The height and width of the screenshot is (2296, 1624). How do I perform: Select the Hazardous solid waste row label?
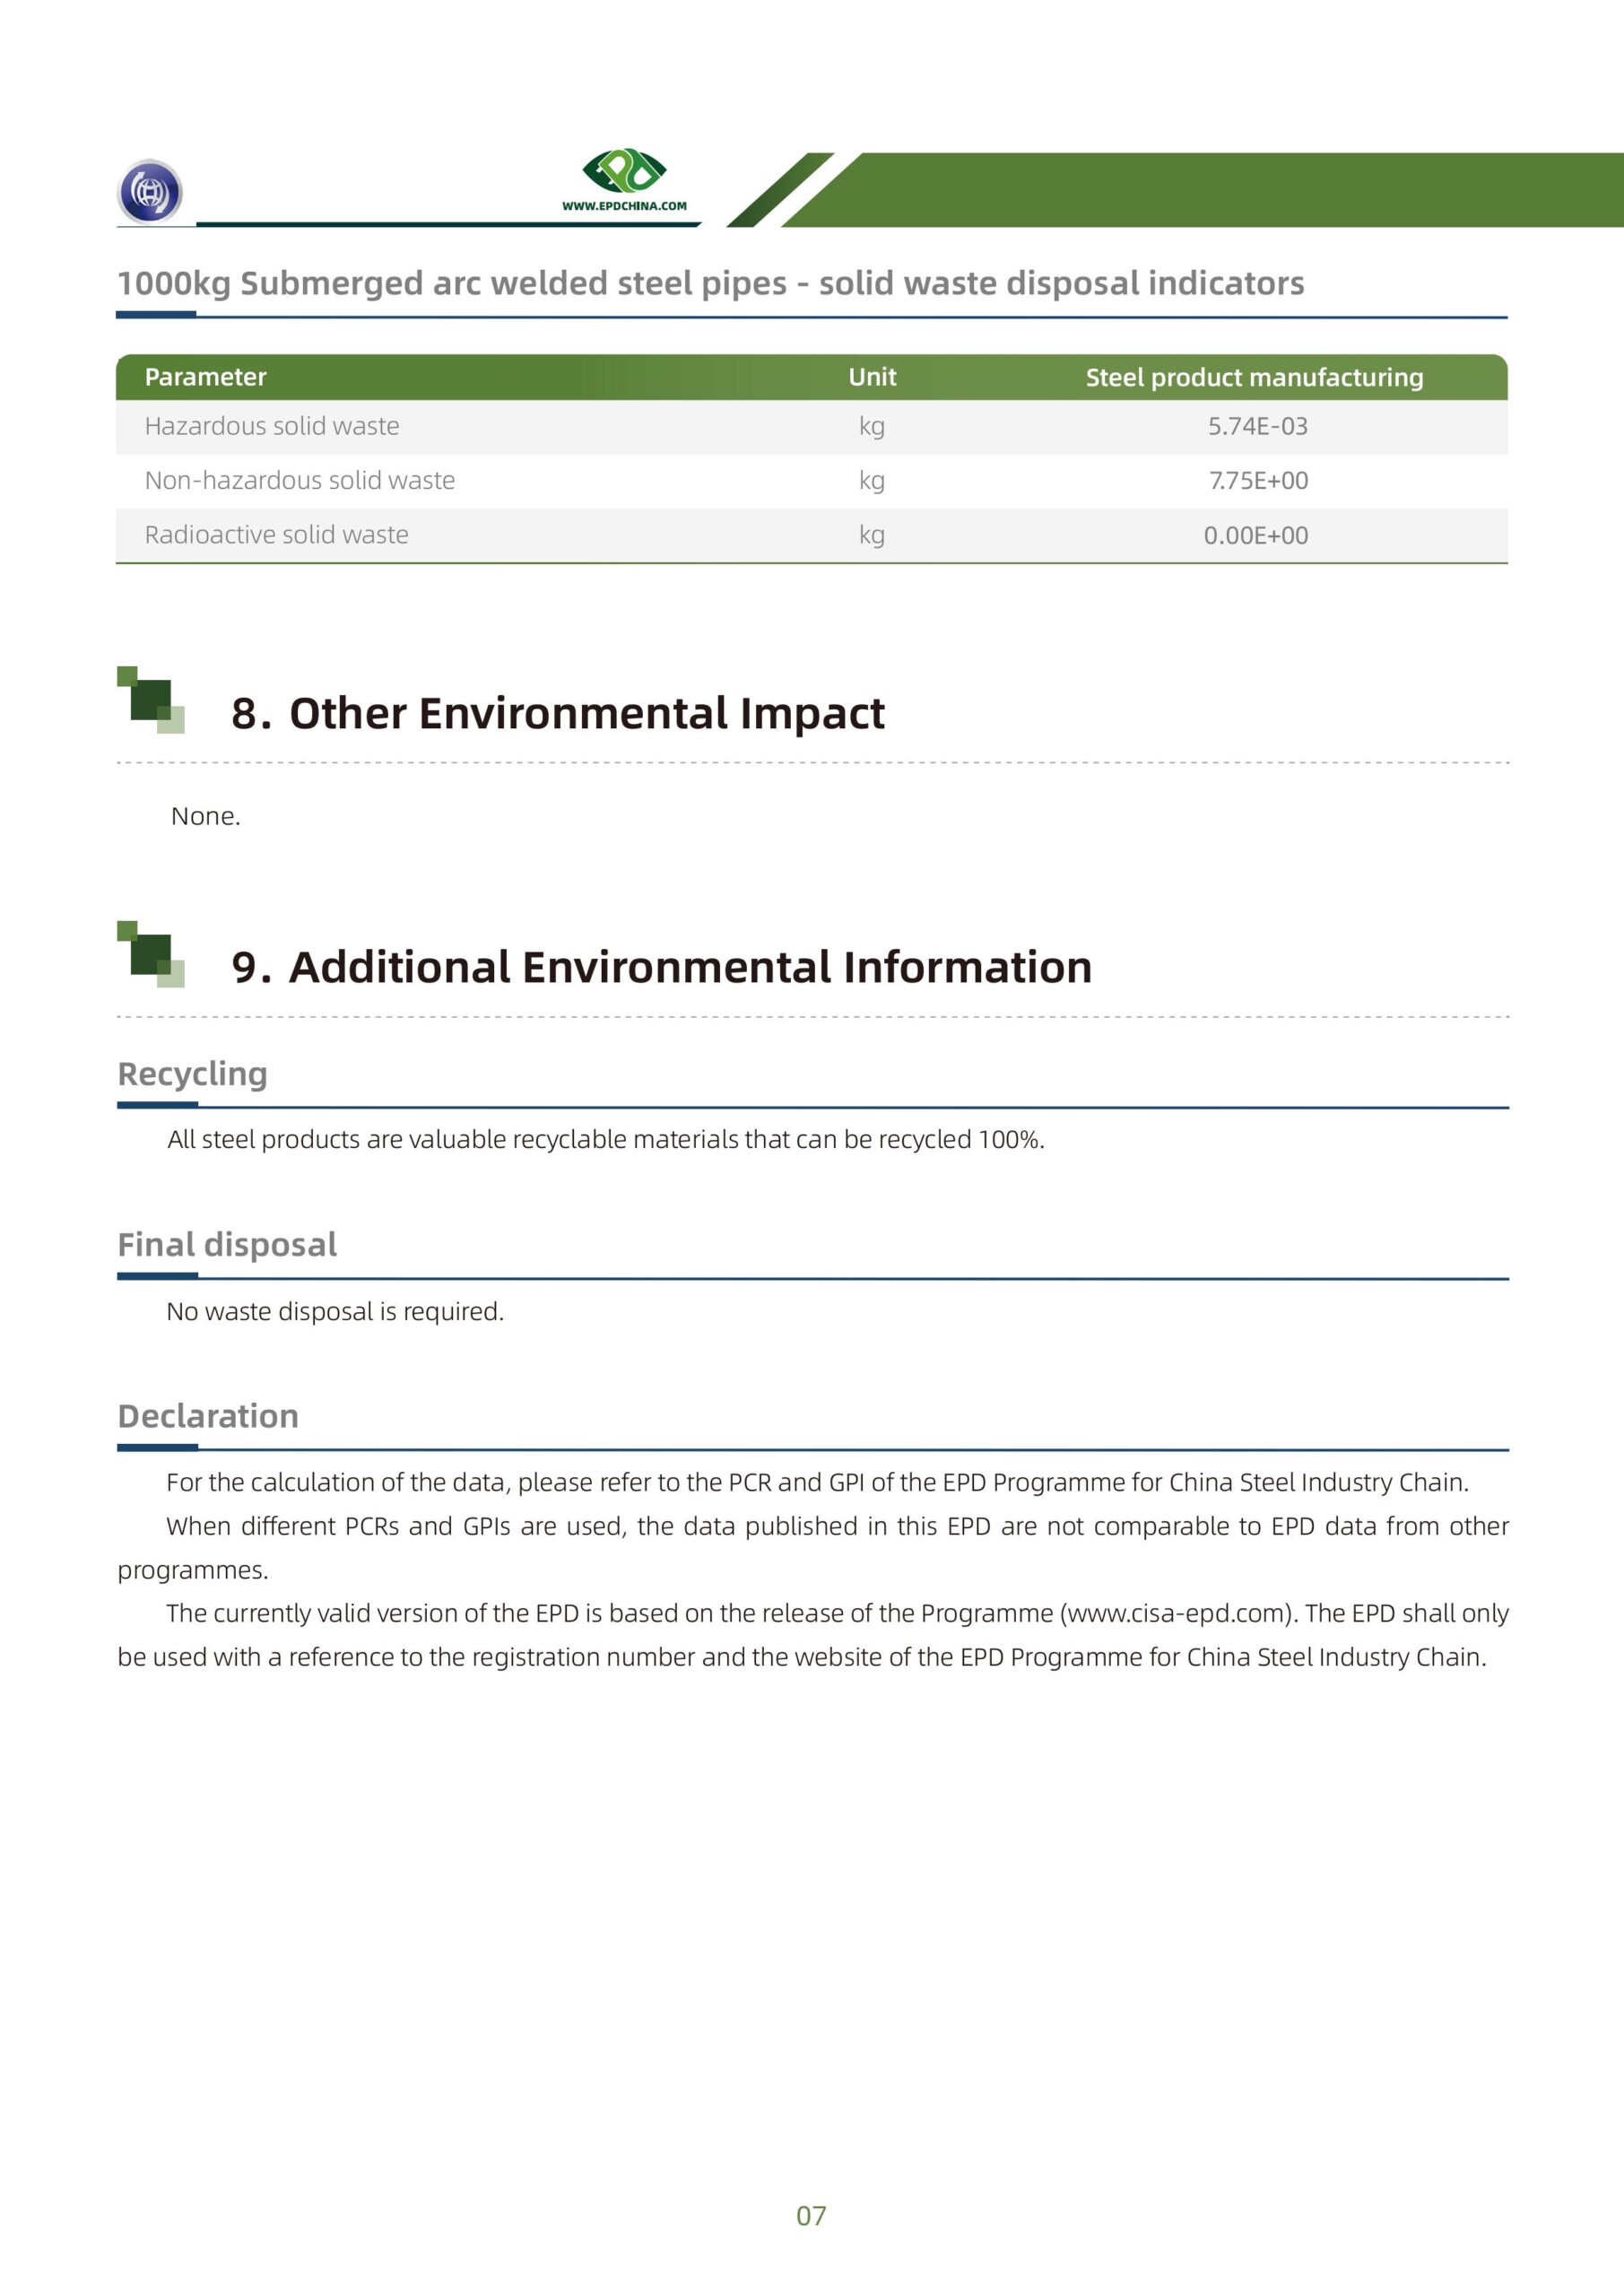[272, 426]
